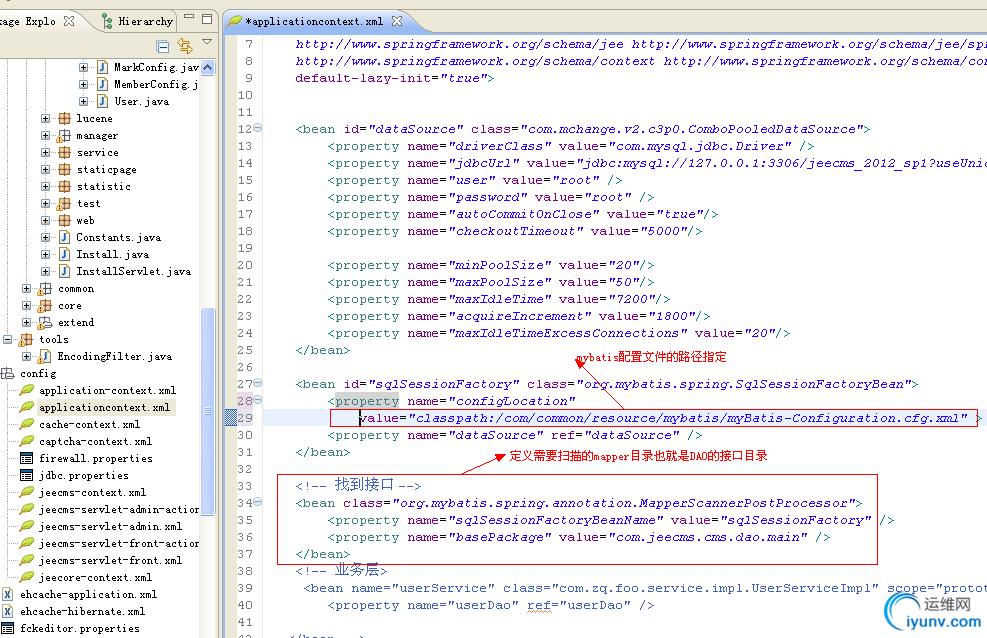
Task: Click the marker on line 29 ruler
Action: point(230,418)
